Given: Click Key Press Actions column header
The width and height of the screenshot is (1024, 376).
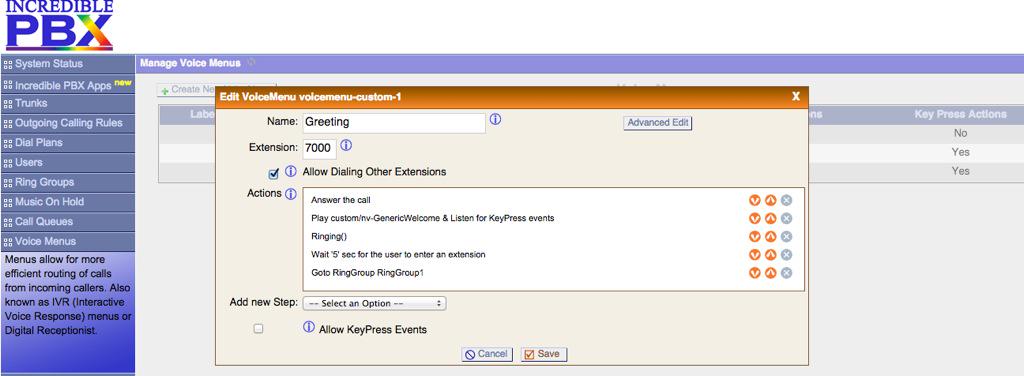Looking at the screenshot, I should [960, 114].
